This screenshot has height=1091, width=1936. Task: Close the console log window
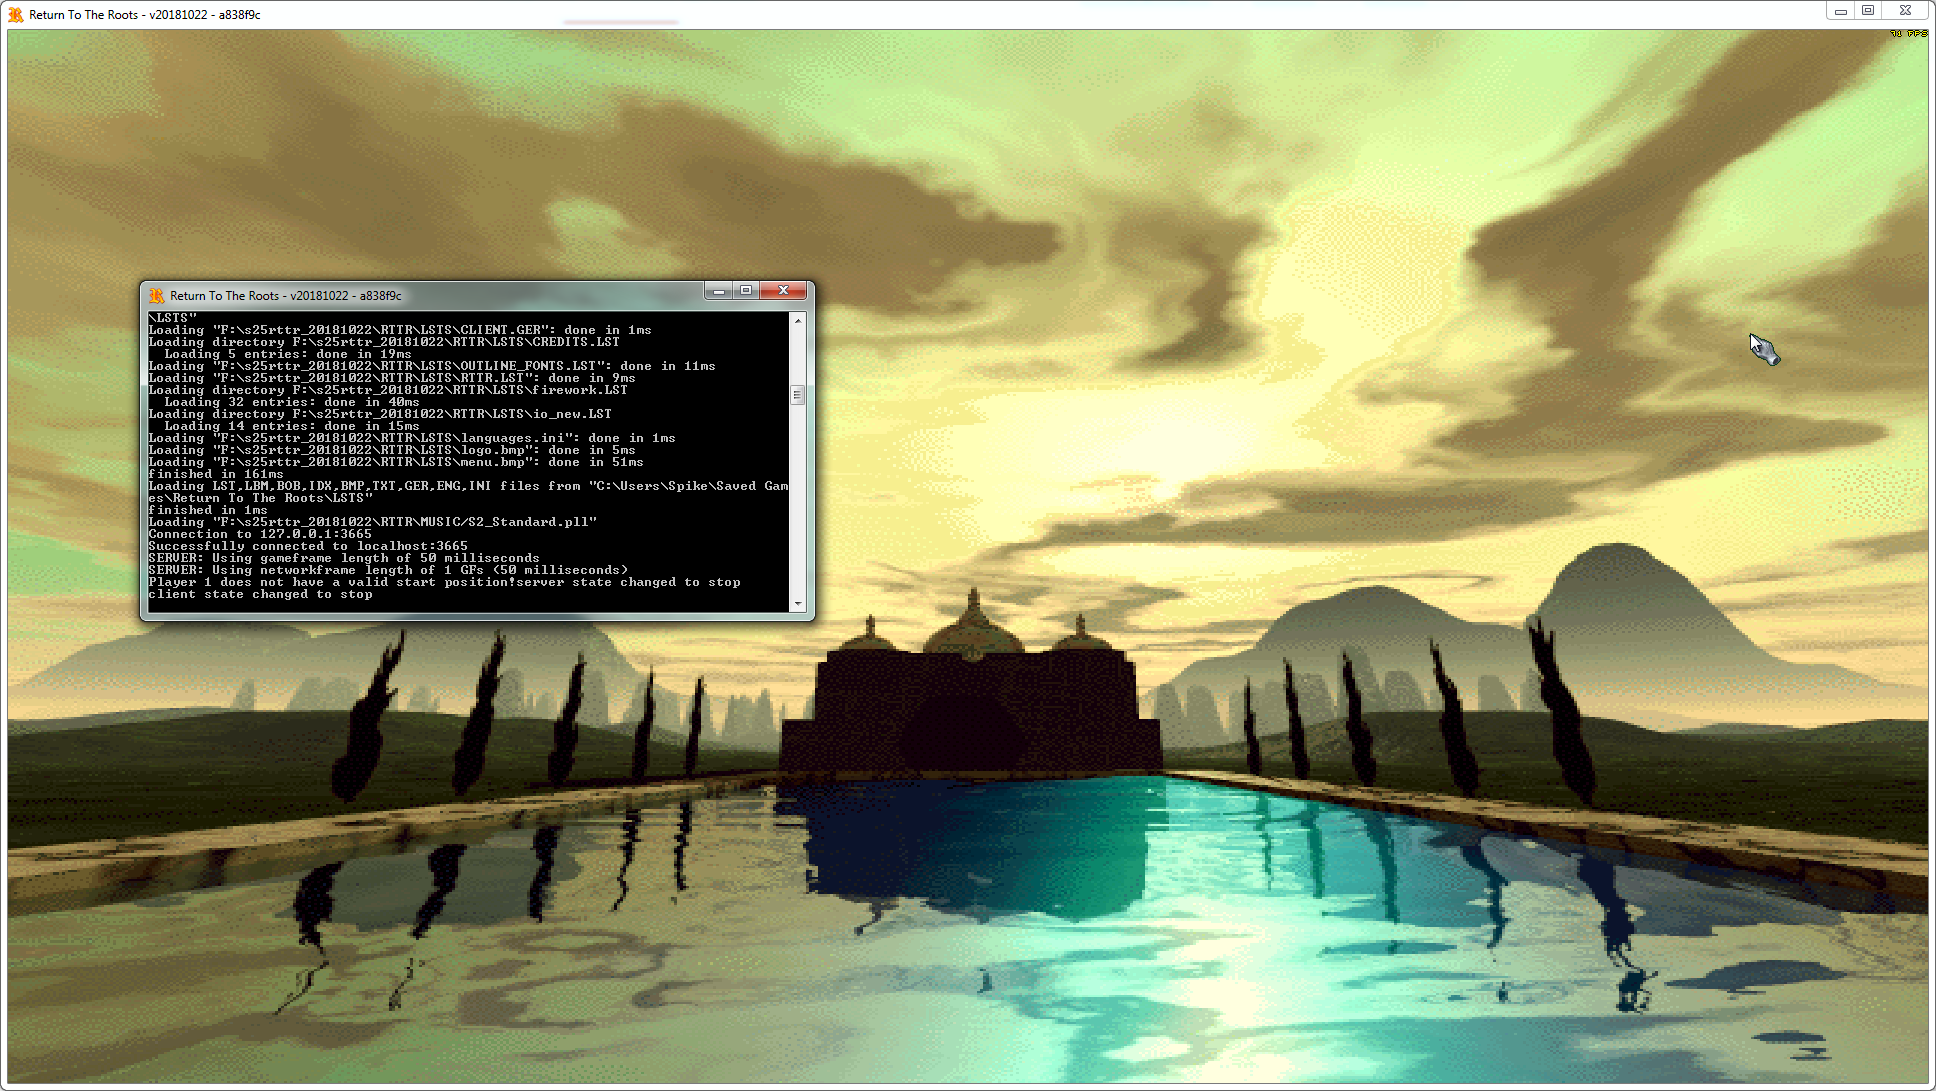[784, 291]
